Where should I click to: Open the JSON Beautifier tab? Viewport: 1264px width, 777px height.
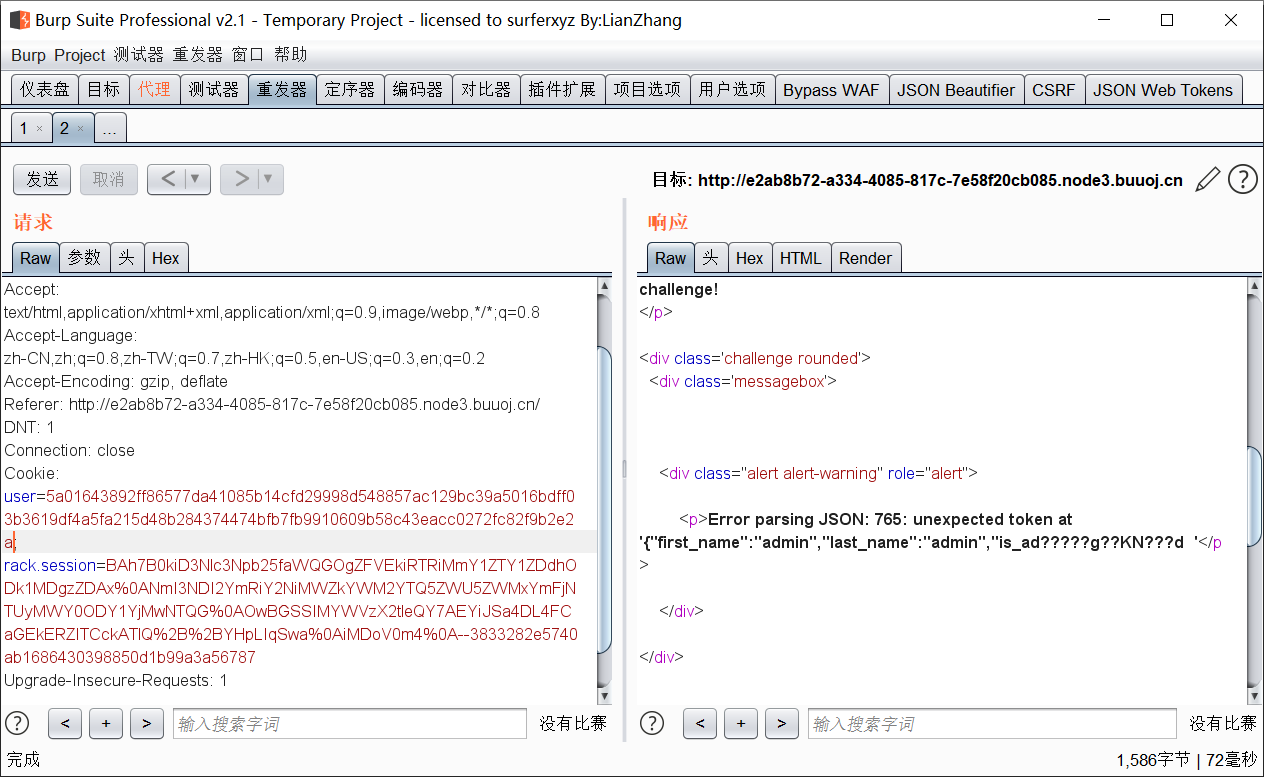[x=956, y=89]
